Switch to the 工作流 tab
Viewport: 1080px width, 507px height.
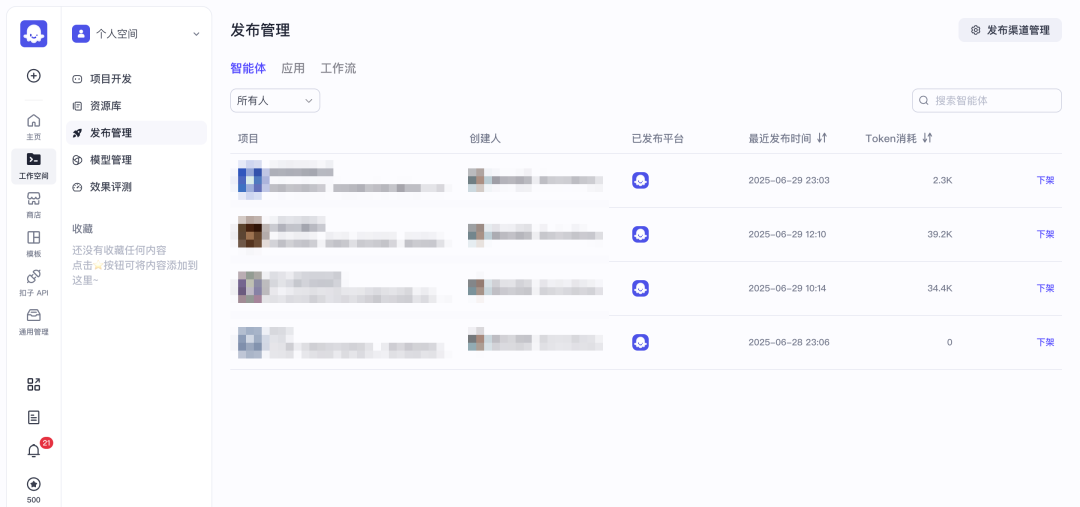338,68
